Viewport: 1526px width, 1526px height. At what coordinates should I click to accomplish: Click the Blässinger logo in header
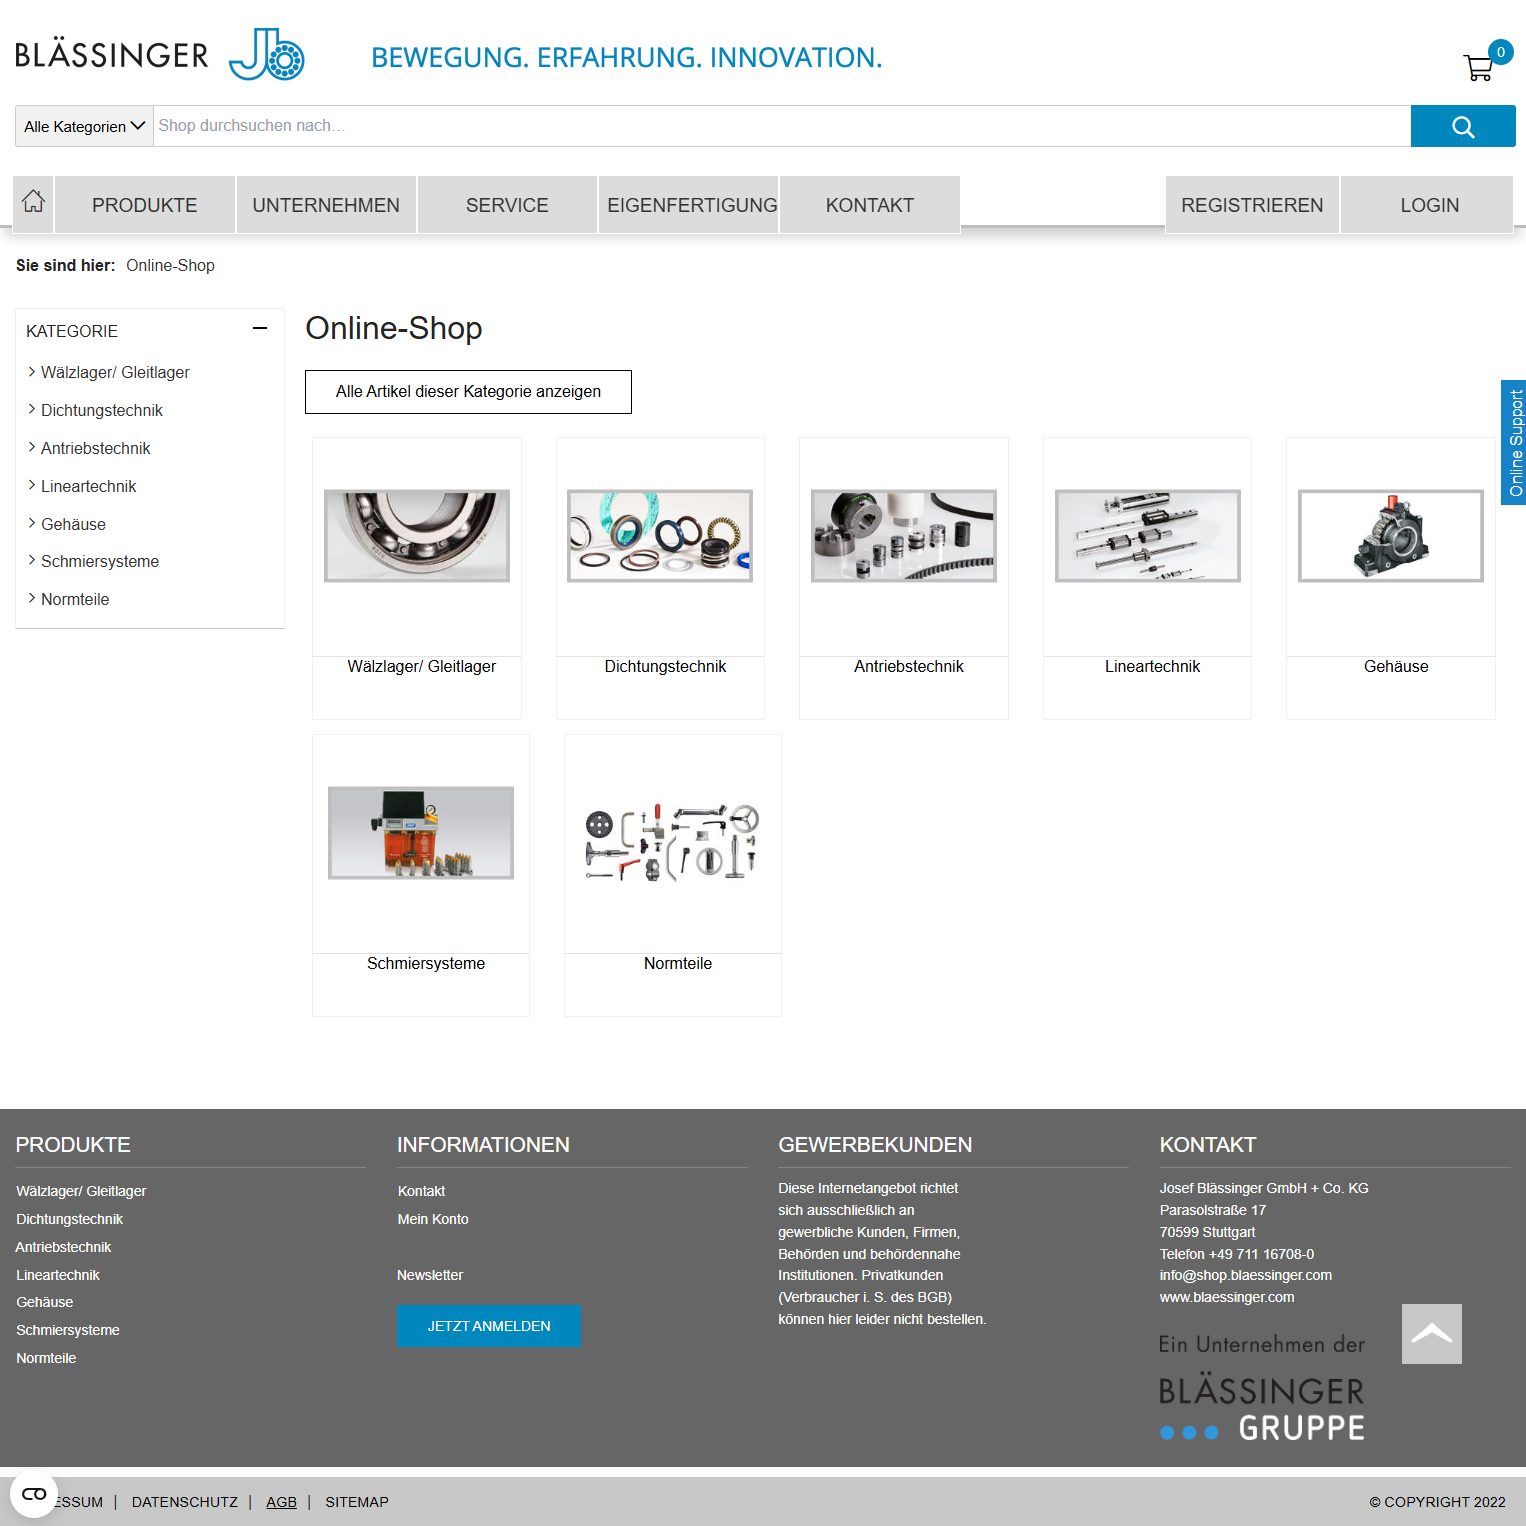tap(160, 55)
